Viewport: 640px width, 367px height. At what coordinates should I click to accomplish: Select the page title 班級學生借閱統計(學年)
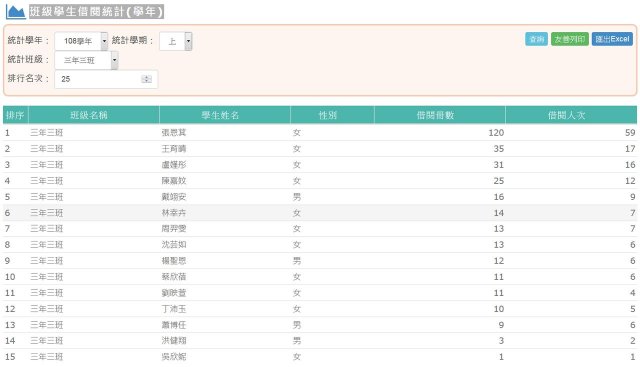[x=96, y=11]
